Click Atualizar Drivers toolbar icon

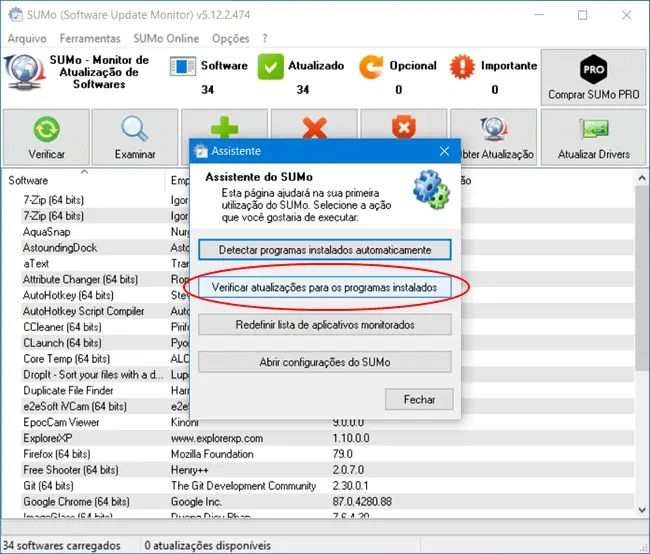coord(595,131)
